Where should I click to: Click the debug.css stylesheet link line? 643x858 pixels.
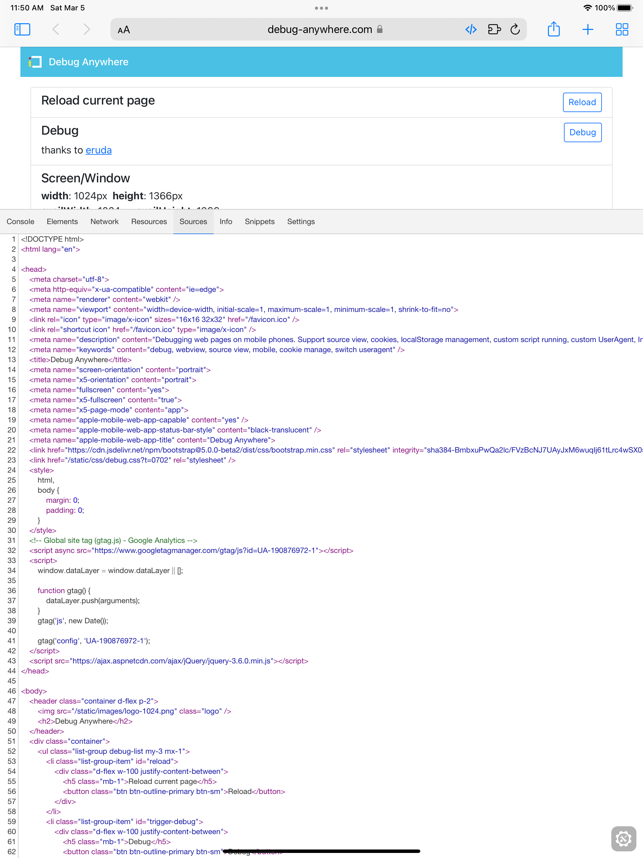pos(132,460)
